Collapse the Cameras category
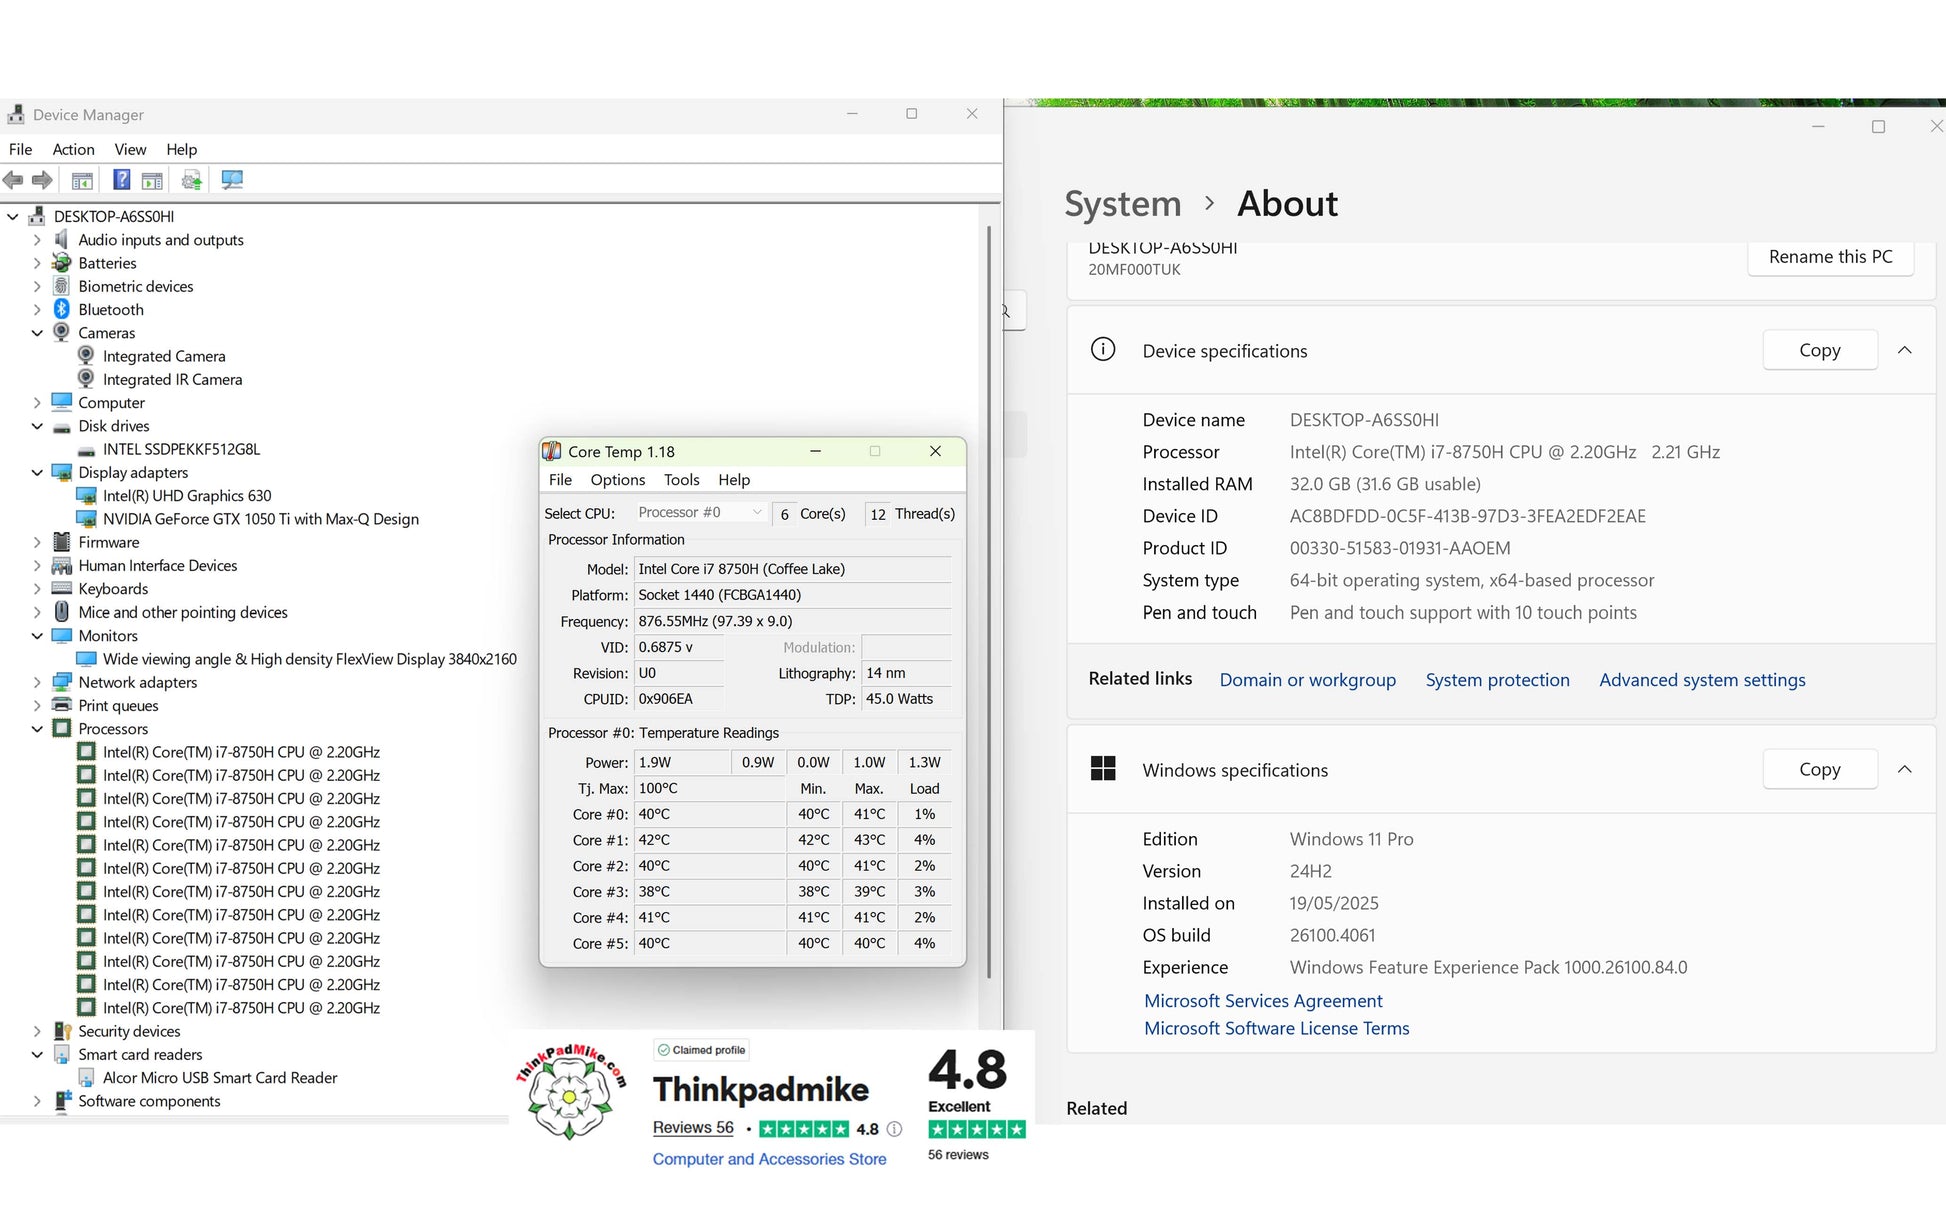 pyautogui.click(x=37, y=333)
